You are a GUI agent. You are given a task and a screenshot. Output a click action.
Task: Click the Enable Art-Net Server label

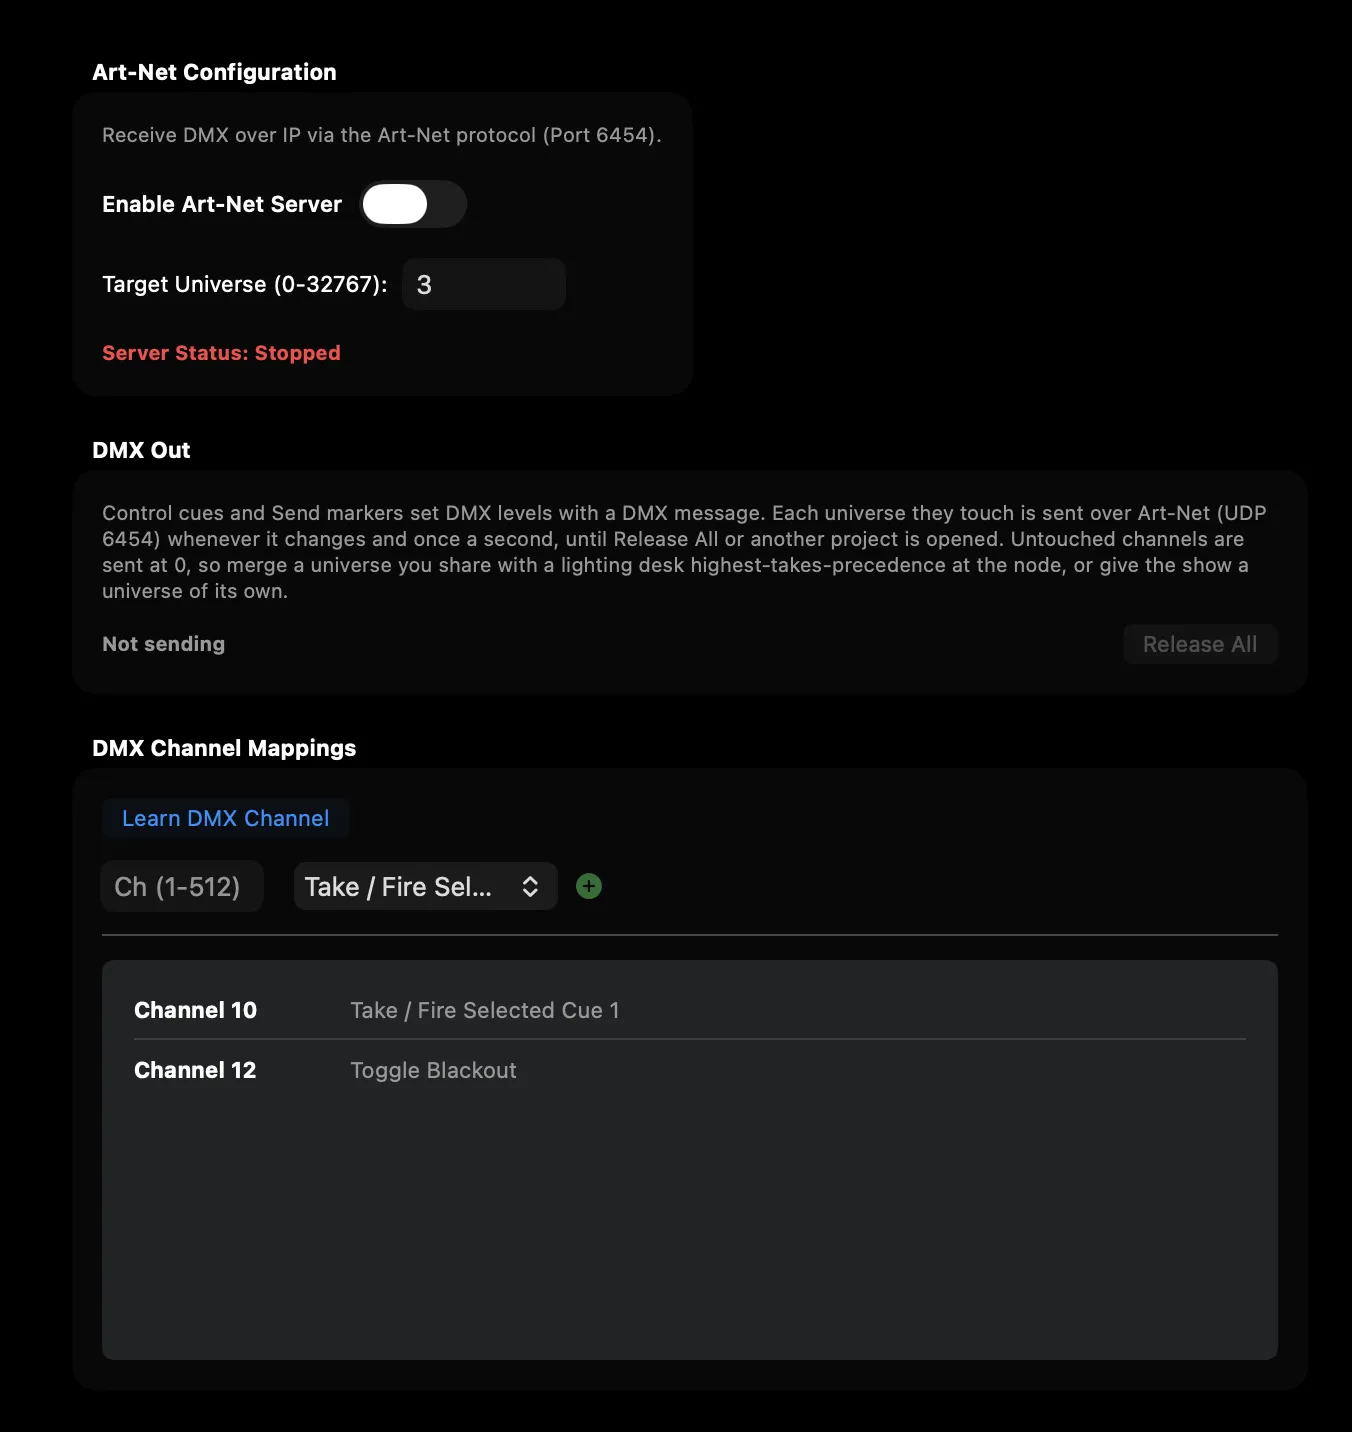pyautogui.click(x=222, y=204)
